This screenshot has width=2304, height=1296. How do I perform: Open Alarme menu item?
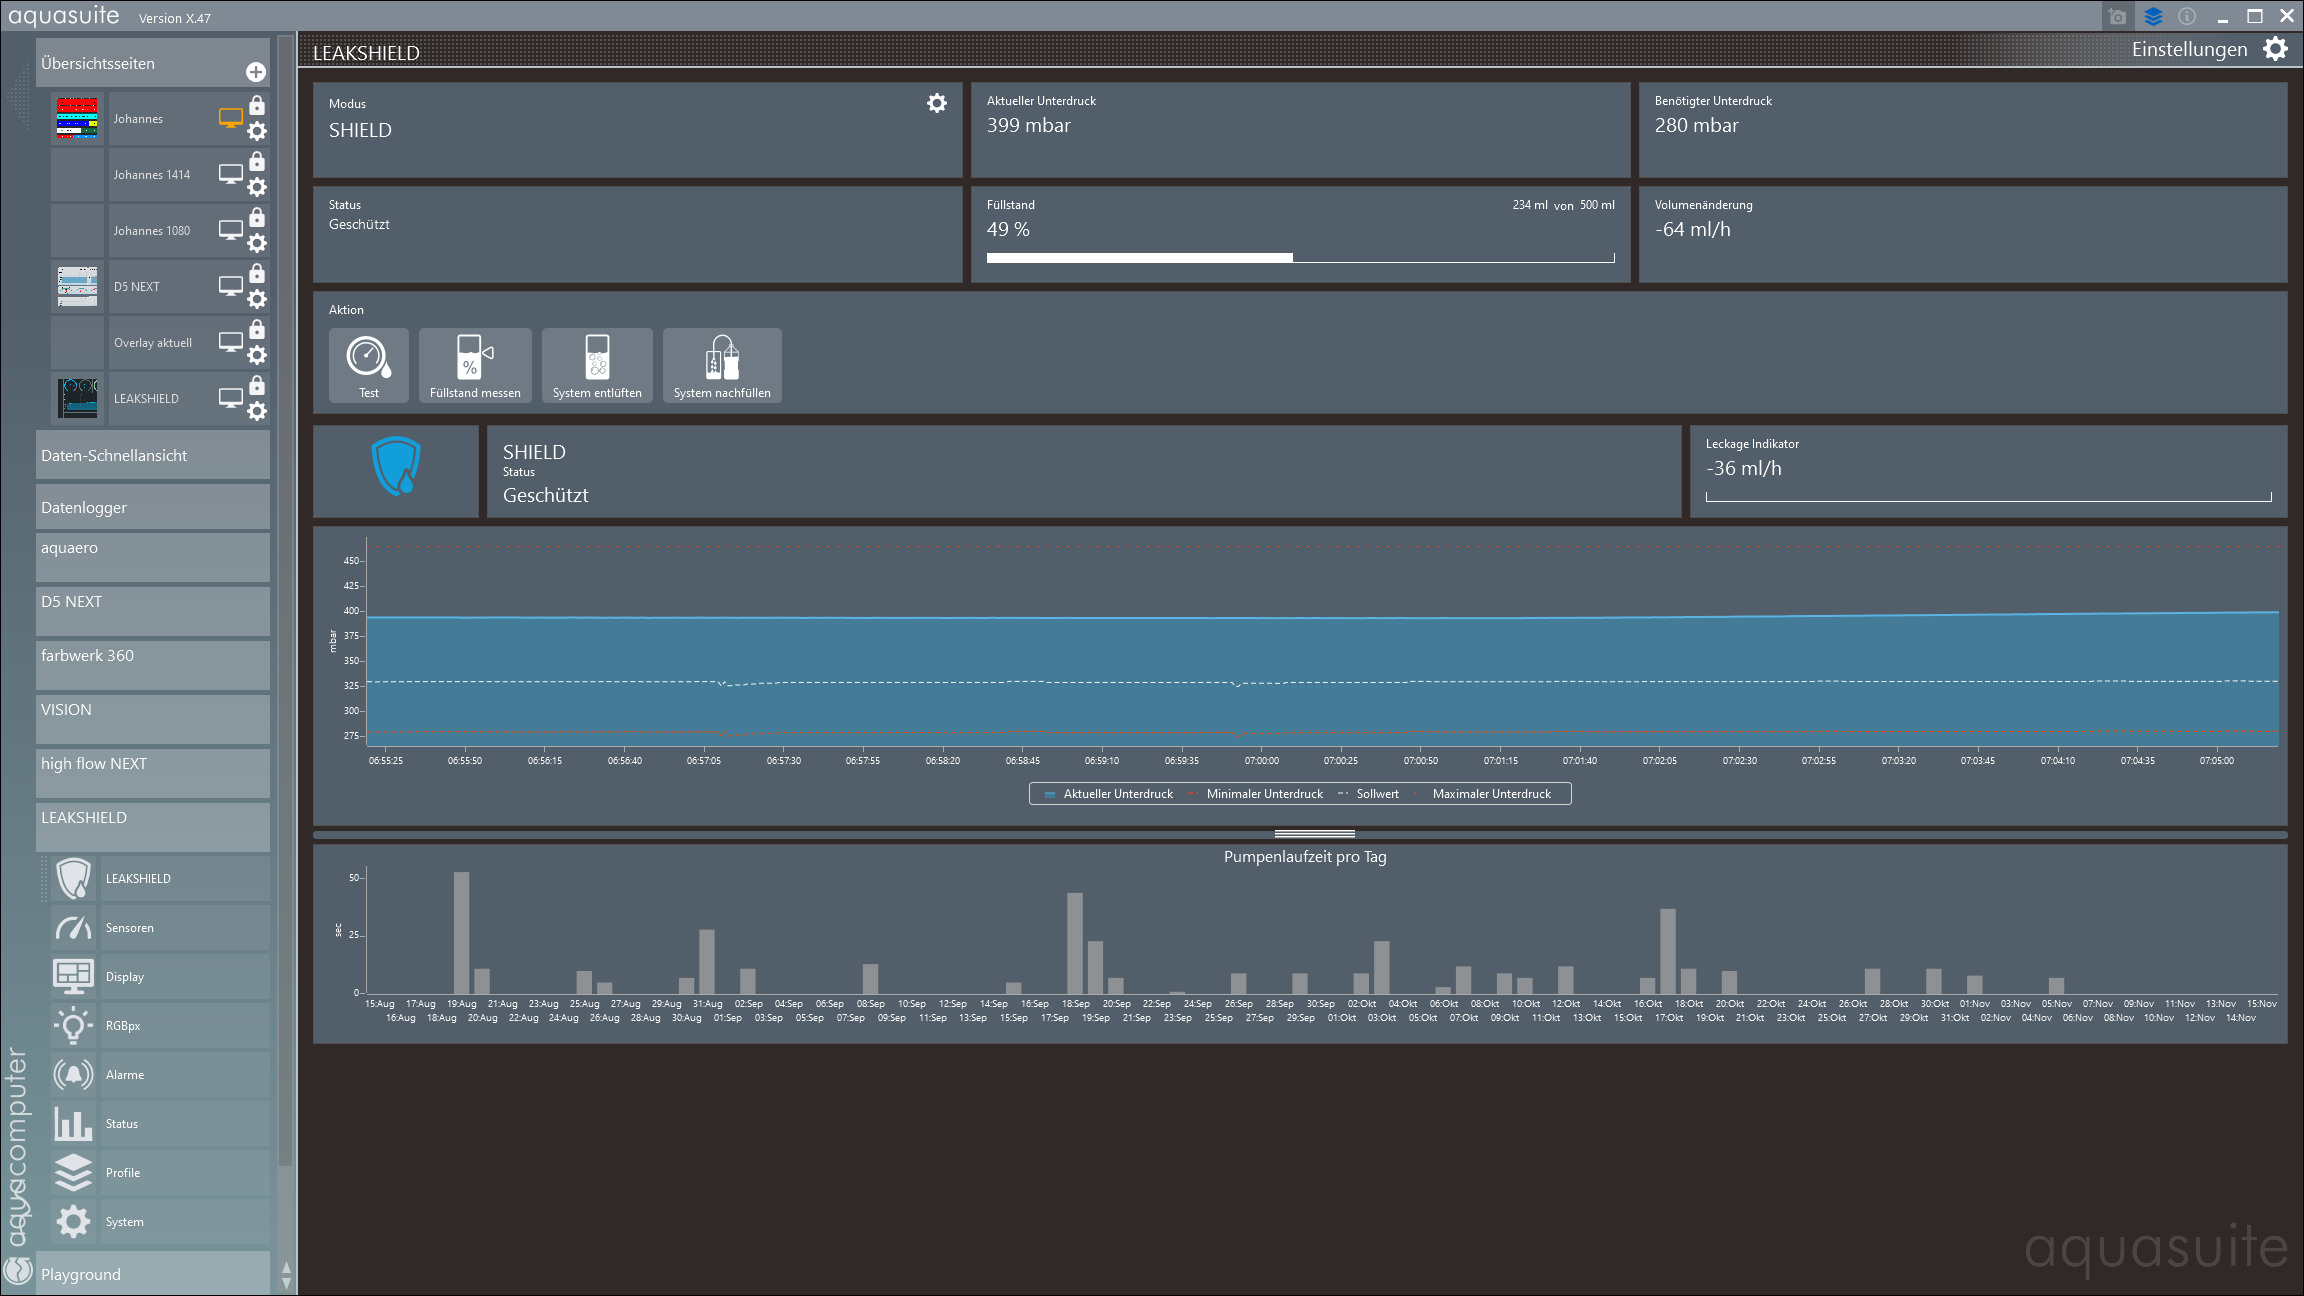tap(160, 1075)
